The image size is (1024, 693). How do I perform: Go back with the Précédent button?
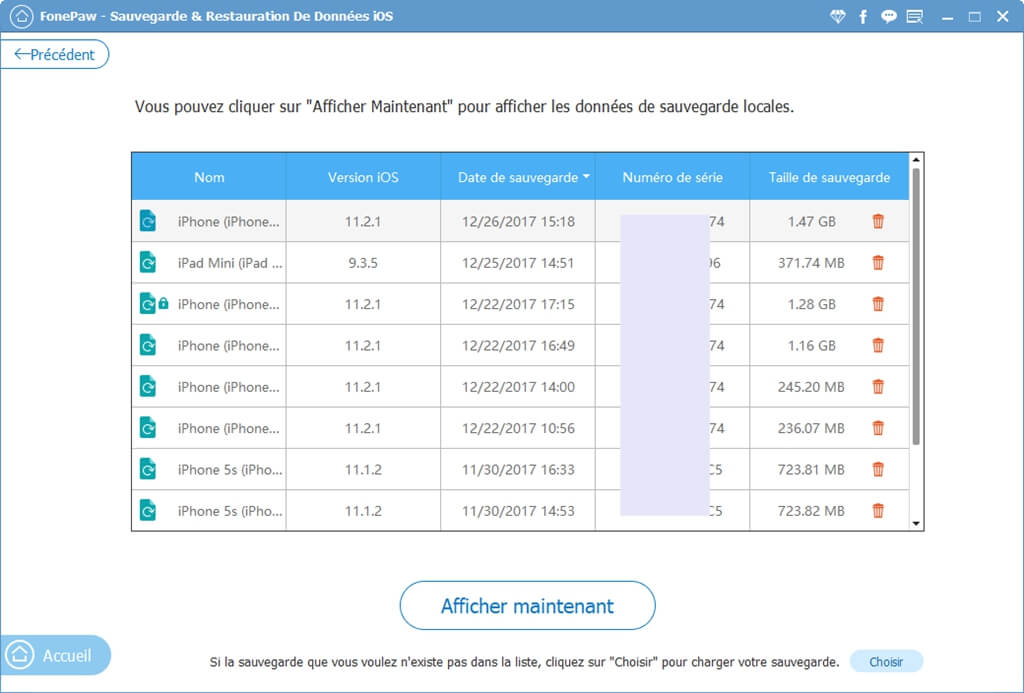(x=55, y=54)
